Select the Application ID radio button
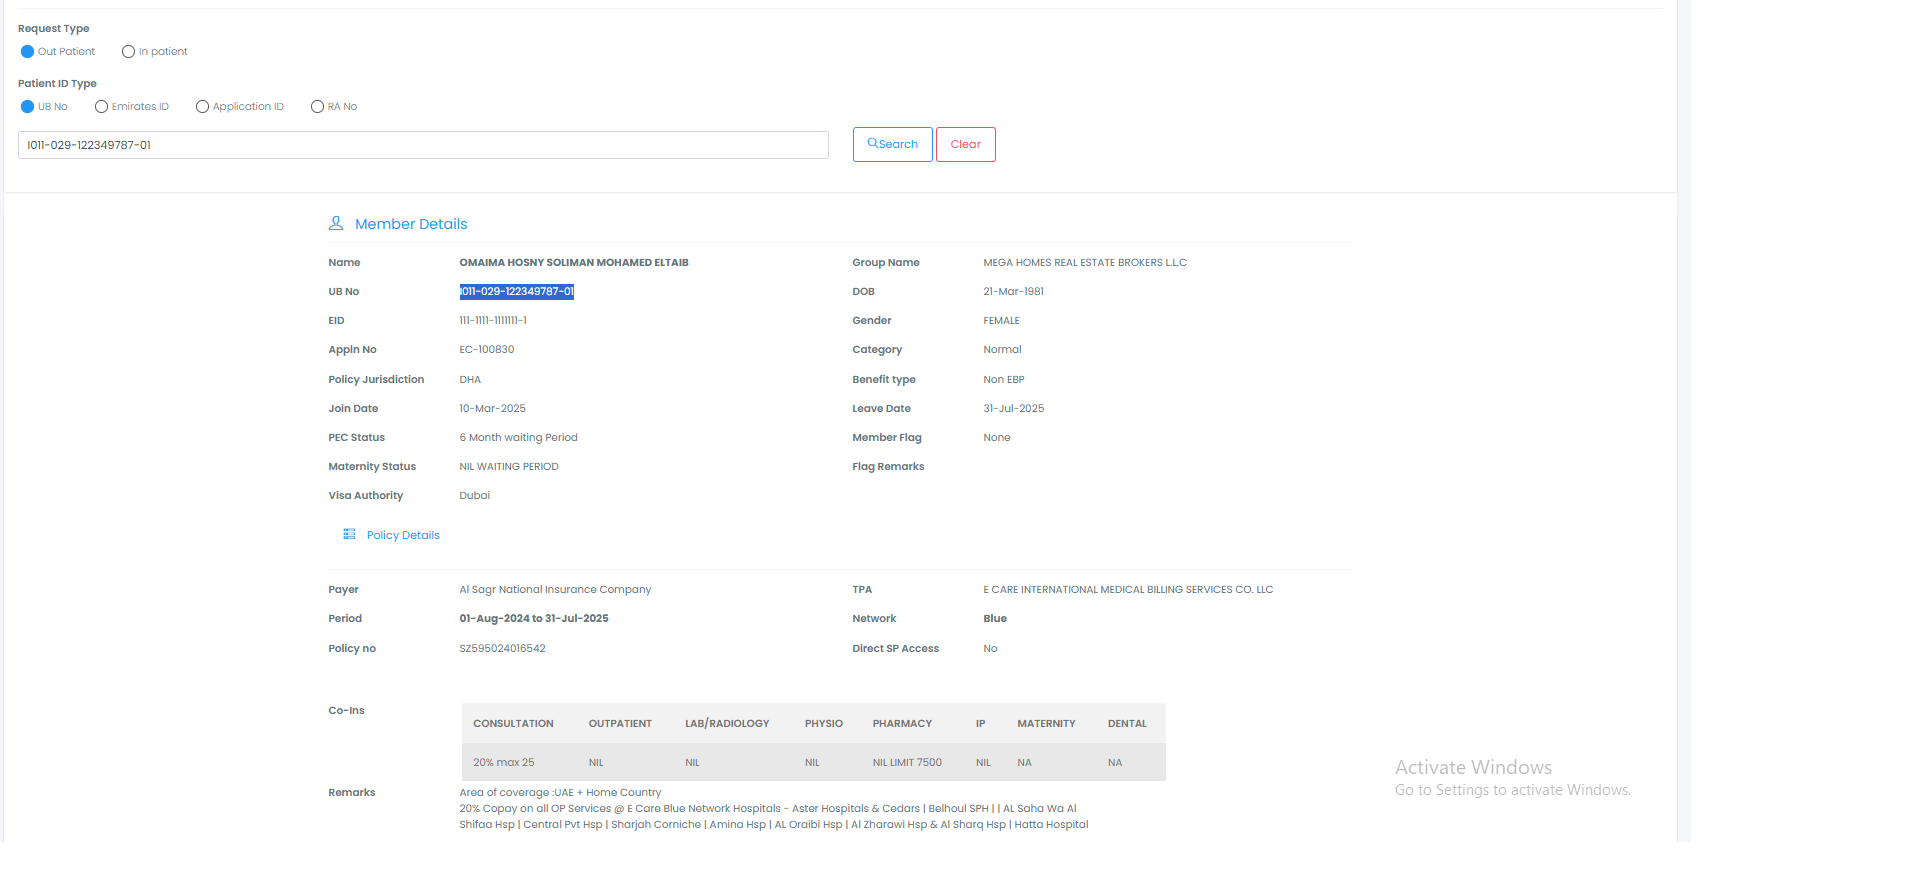The height and width of the screenshot is (876, 1910). [202, 107]
